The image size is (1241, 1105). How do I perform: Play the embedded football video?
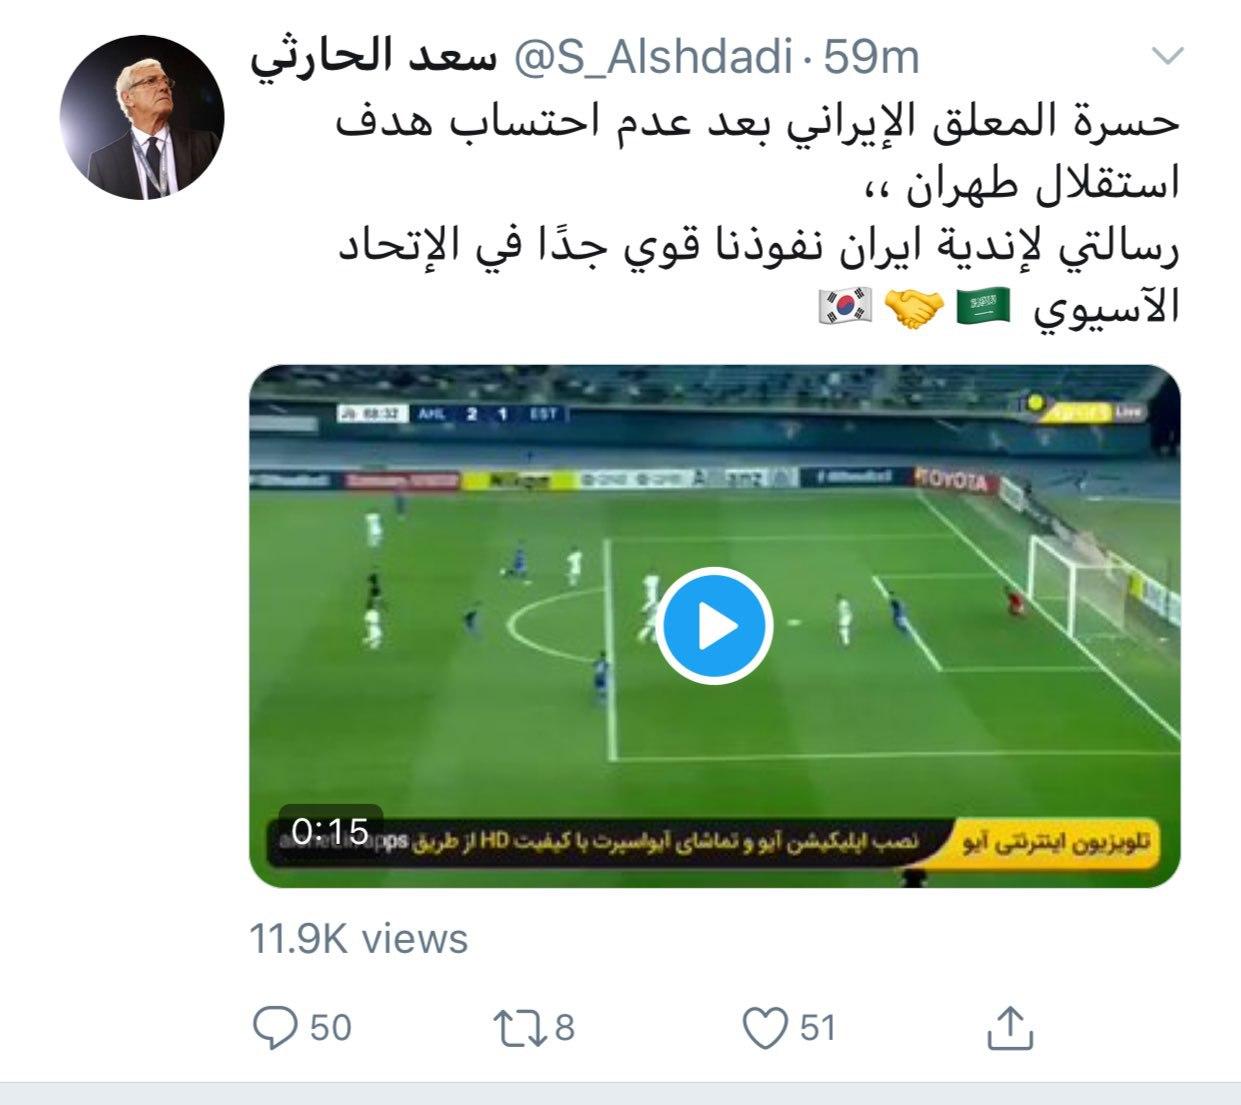(x=714, y=626)
